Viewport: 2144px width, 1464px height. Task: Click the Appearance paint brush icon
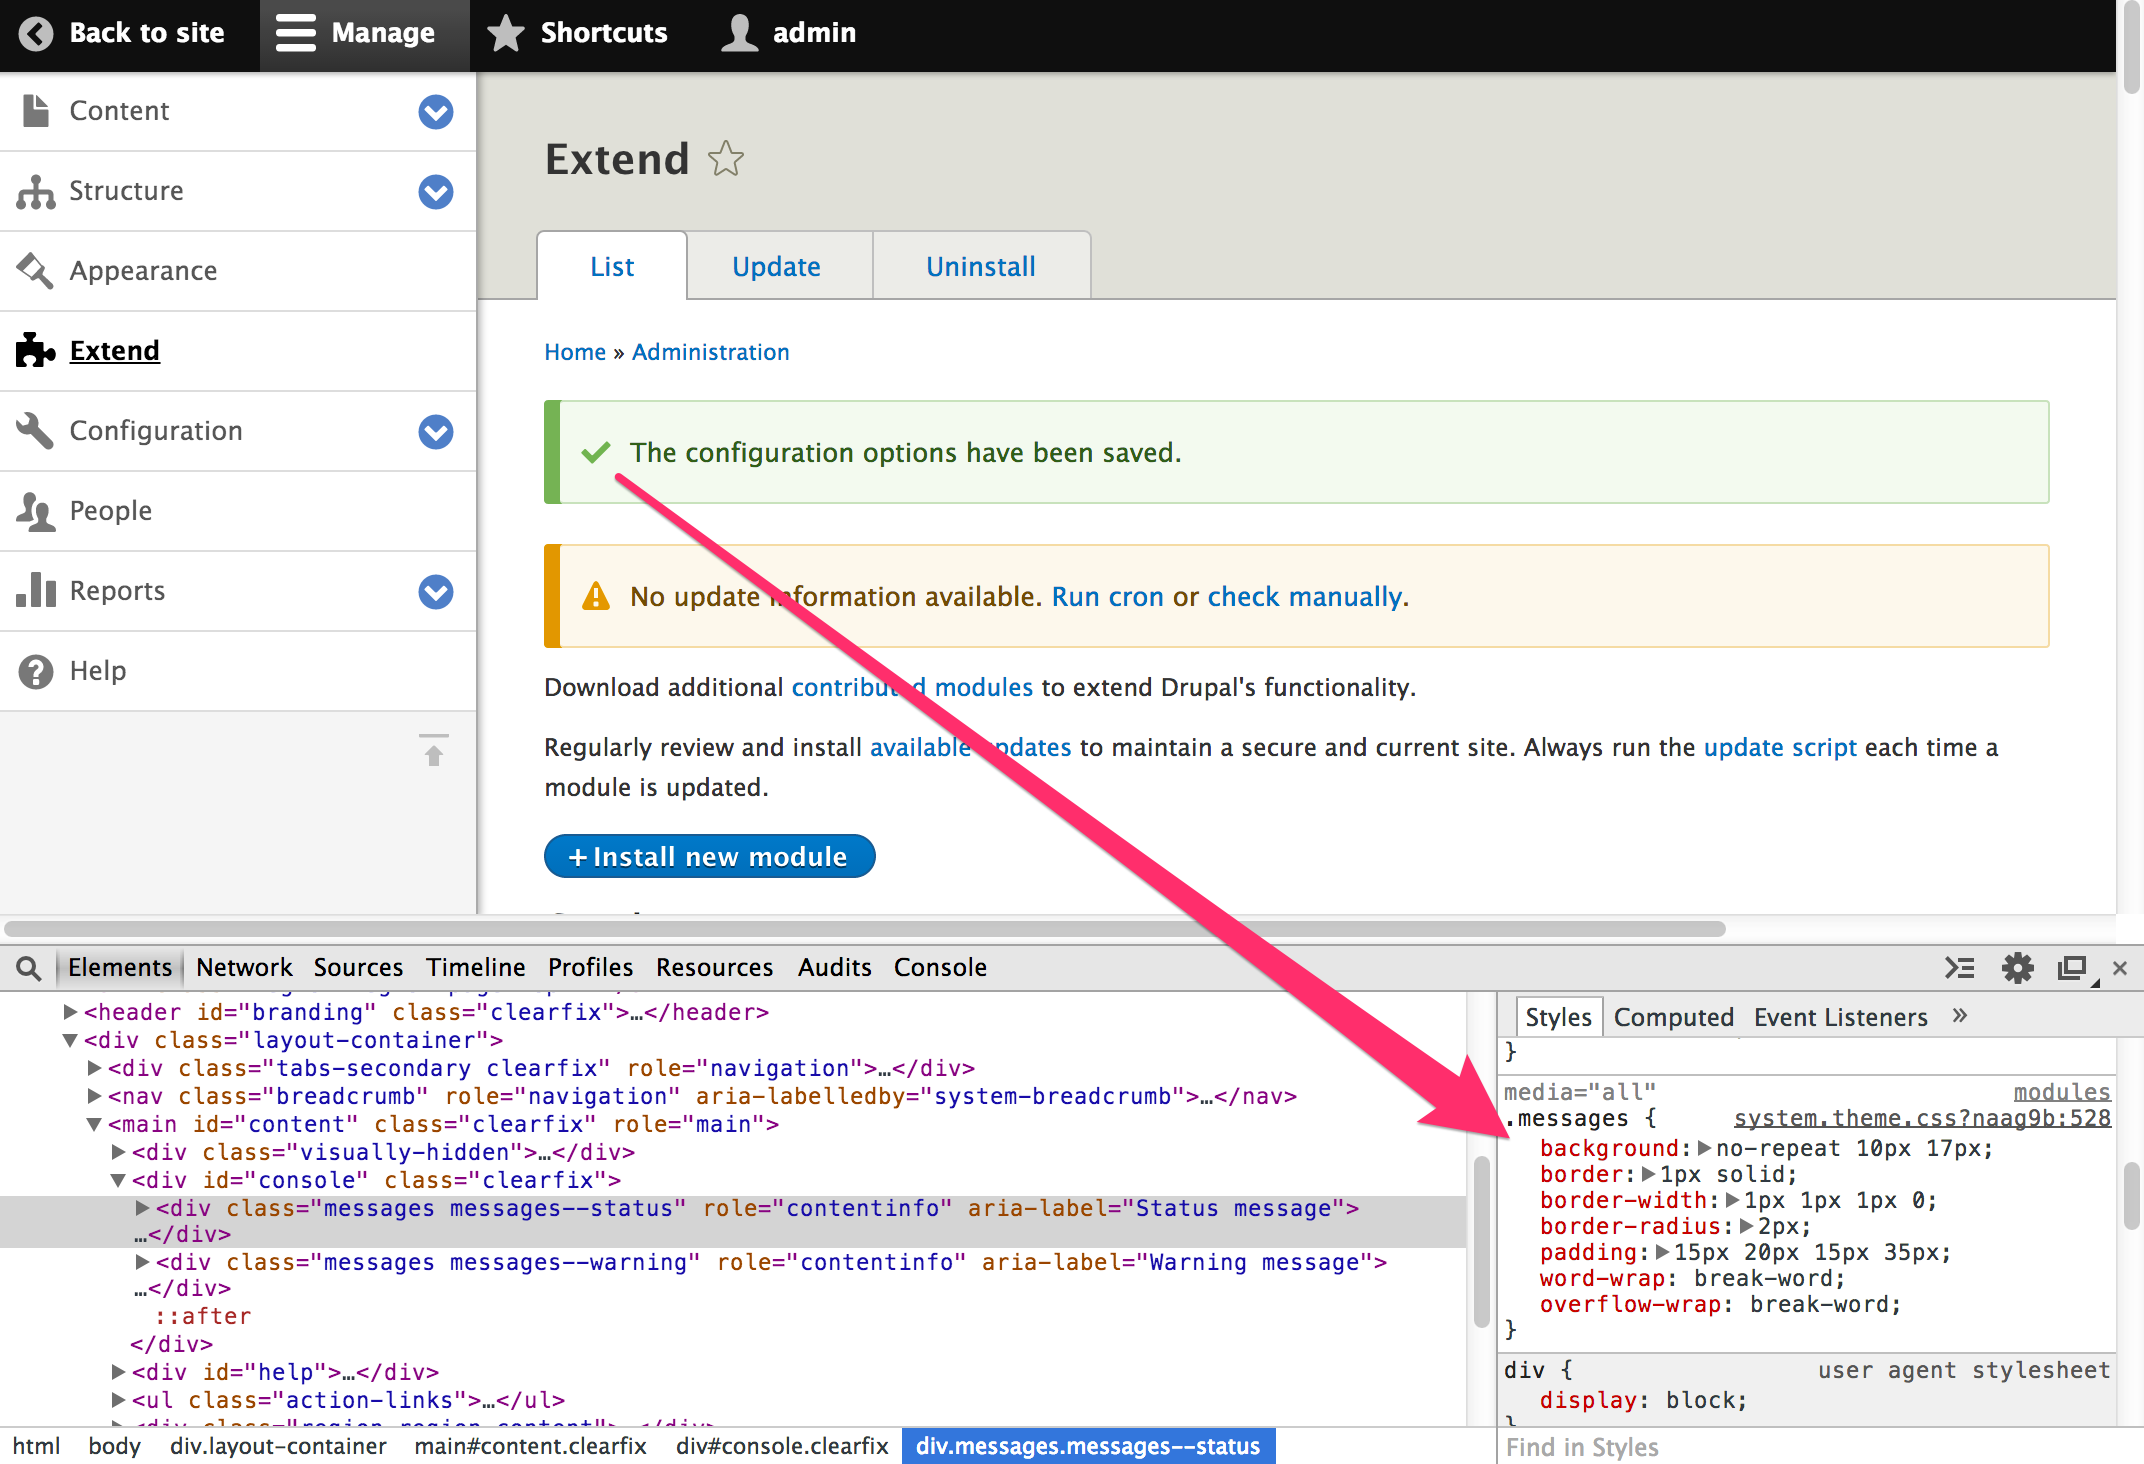point(36,271)
